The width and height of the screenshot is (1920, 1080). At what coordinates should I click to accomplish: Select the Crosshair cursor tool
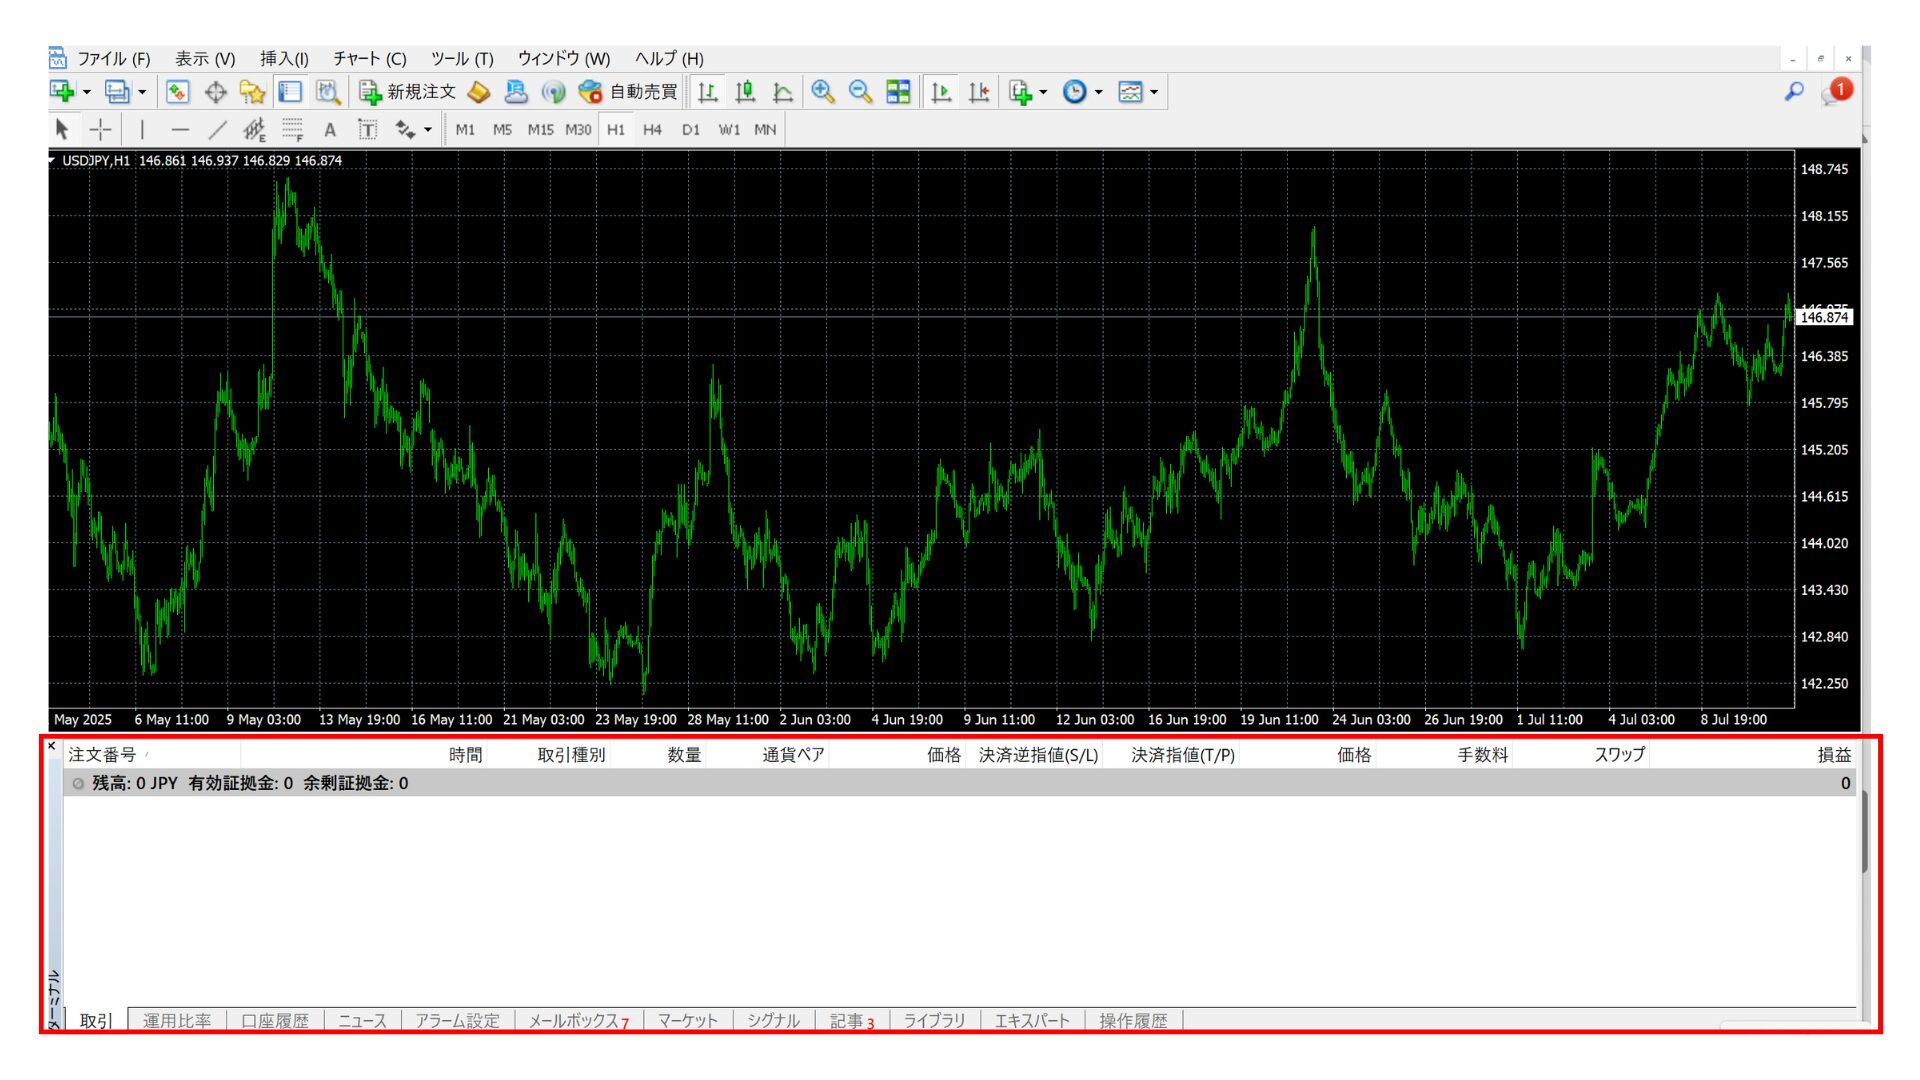point(101,129)
